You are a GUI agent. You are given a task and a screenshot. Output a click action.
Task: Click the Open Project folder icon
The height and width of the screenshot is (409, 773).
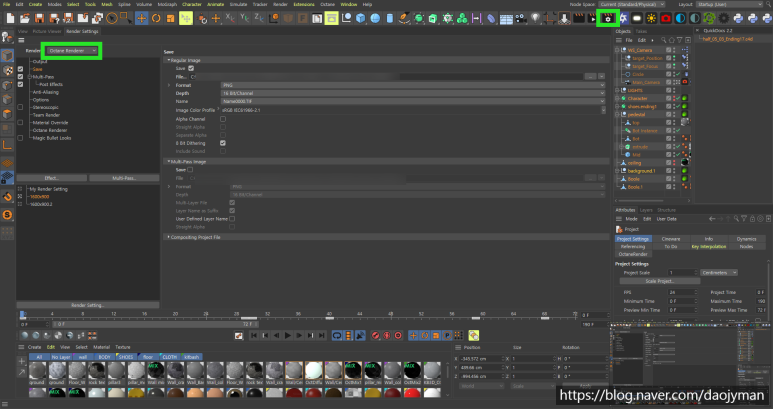pos(25,19)
